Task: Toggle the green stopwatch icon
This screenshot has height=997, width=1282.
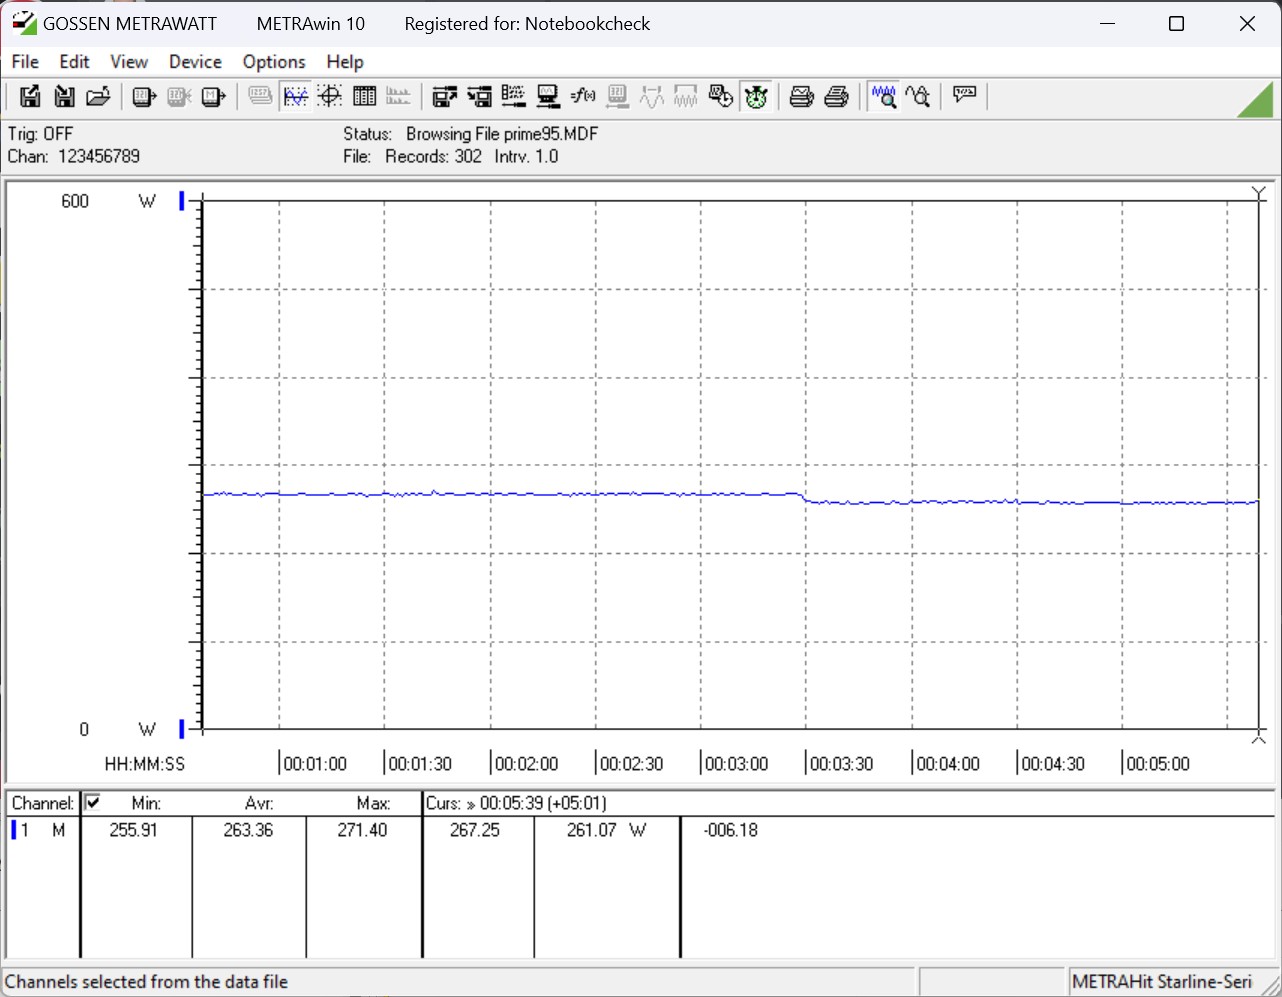Action: coord(756,96)
